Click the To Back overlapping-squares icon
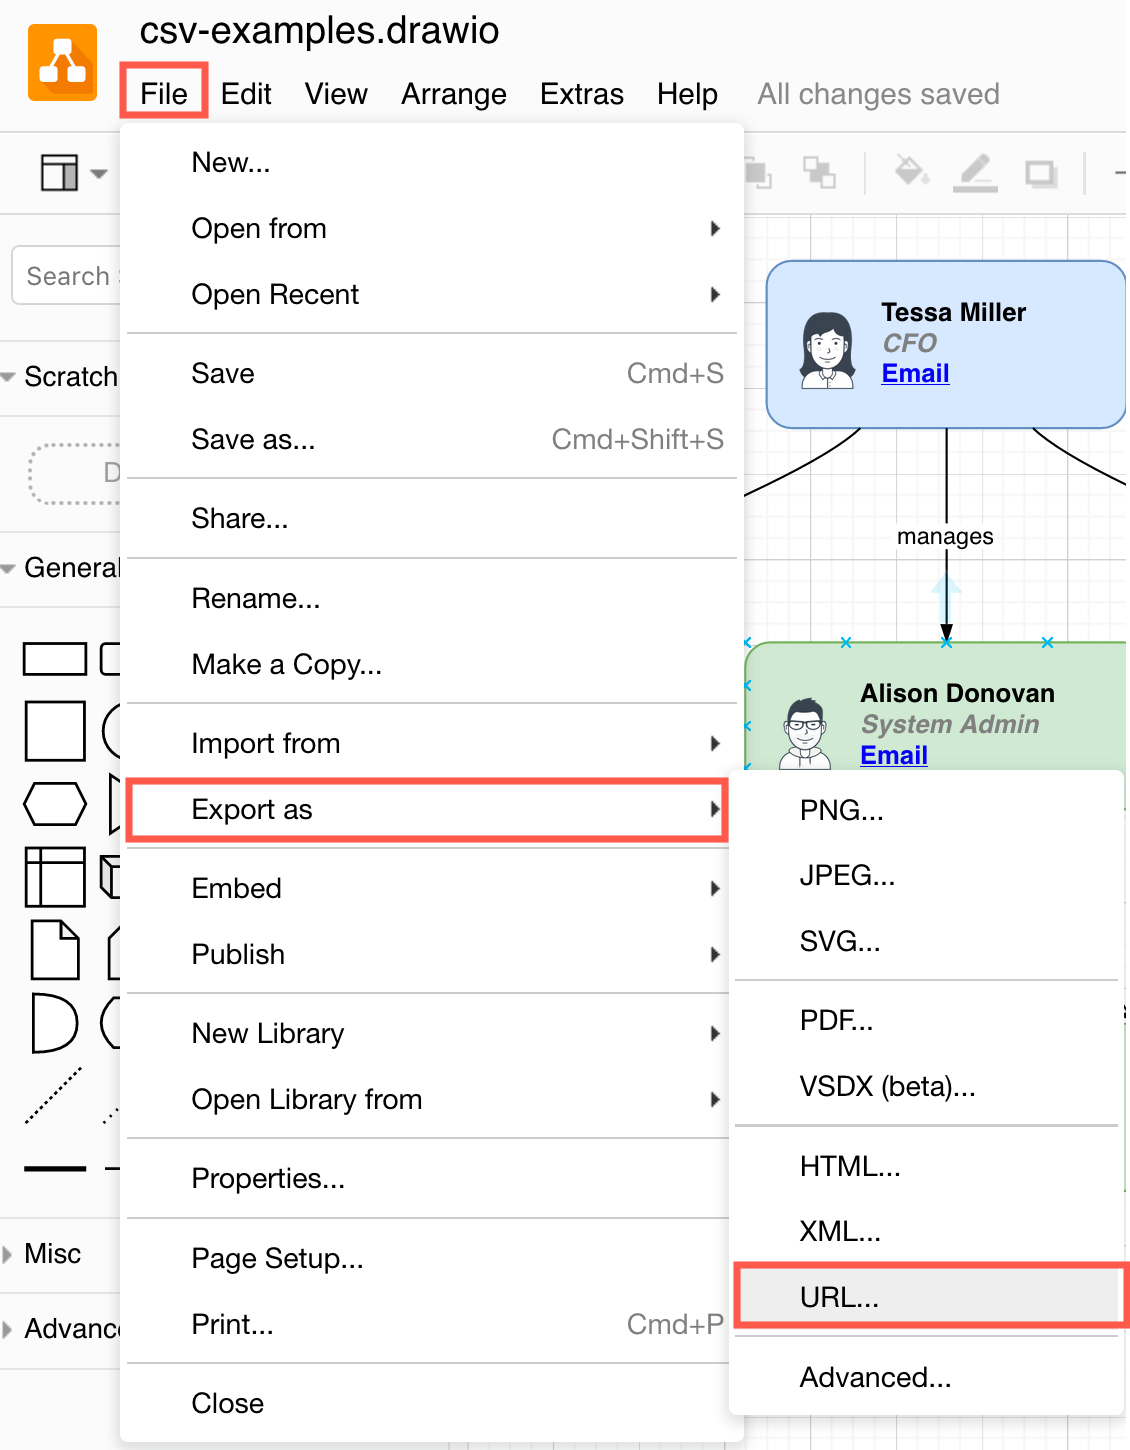The image size is (1130, 1450). pos(822,172)
